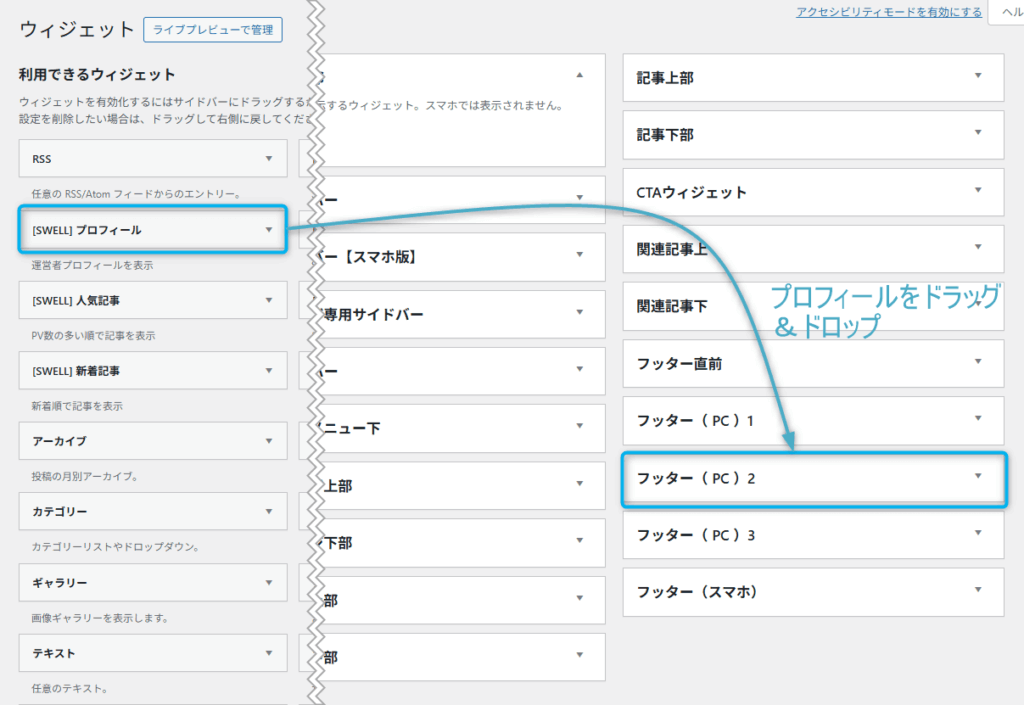
Task: Click the 専用サイドバー area title
Action: coord(374,315)
